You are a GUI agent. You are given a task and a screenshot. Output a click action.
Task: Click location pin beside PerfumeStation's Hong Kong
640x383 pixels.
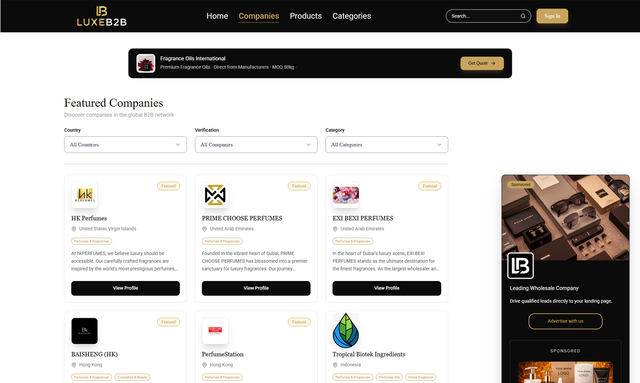pyautogui.click(x=204, y=365)
